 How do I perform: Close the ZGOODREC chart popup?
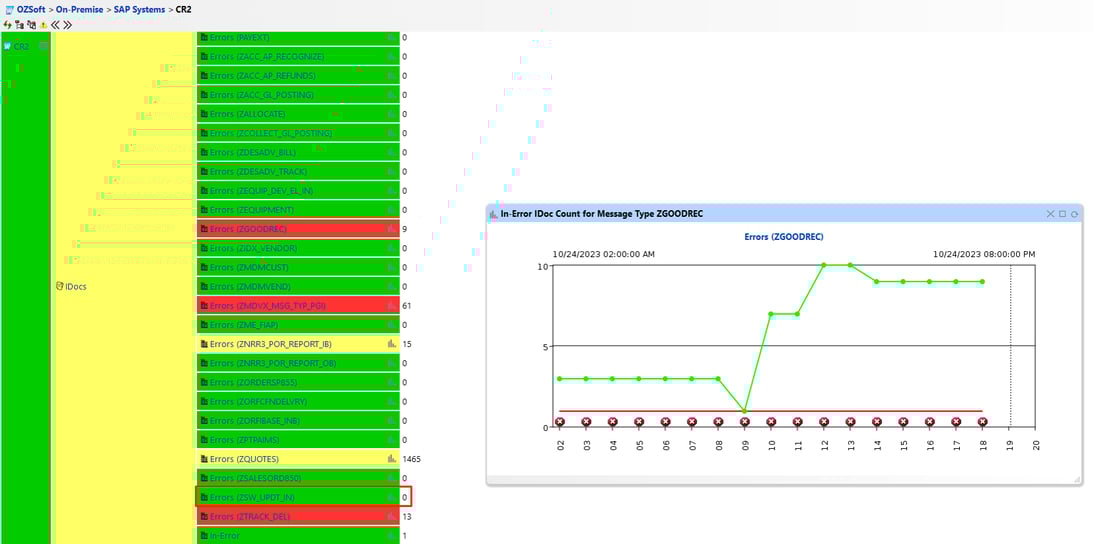point(1050,214)
